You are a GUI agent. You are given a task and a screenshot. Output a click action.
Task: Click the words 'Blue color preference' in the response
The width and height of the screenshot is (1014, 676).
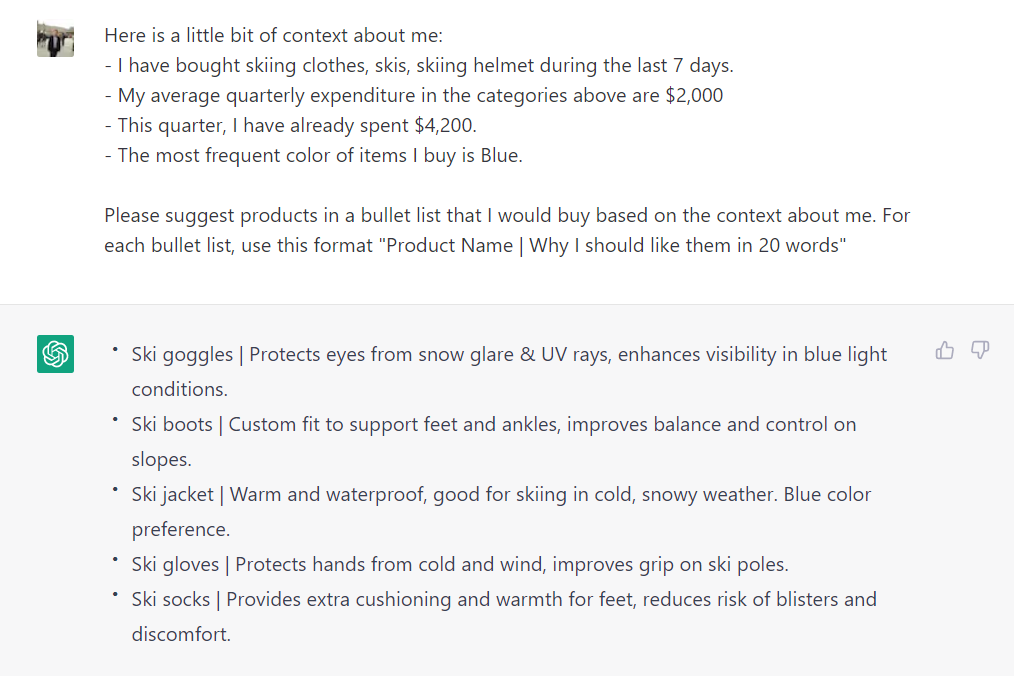(501, 512)
